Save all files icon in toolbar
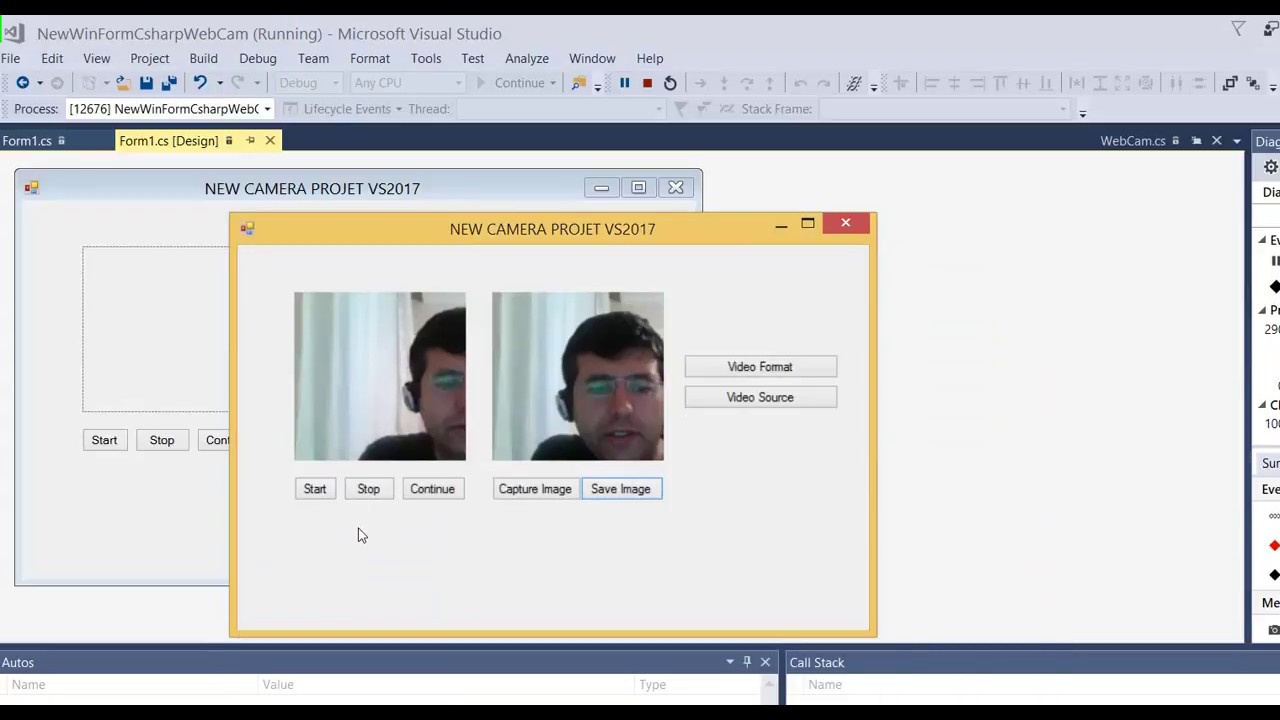The height and width of the screenshot is (720, 1280). click(x=168, y=83)
